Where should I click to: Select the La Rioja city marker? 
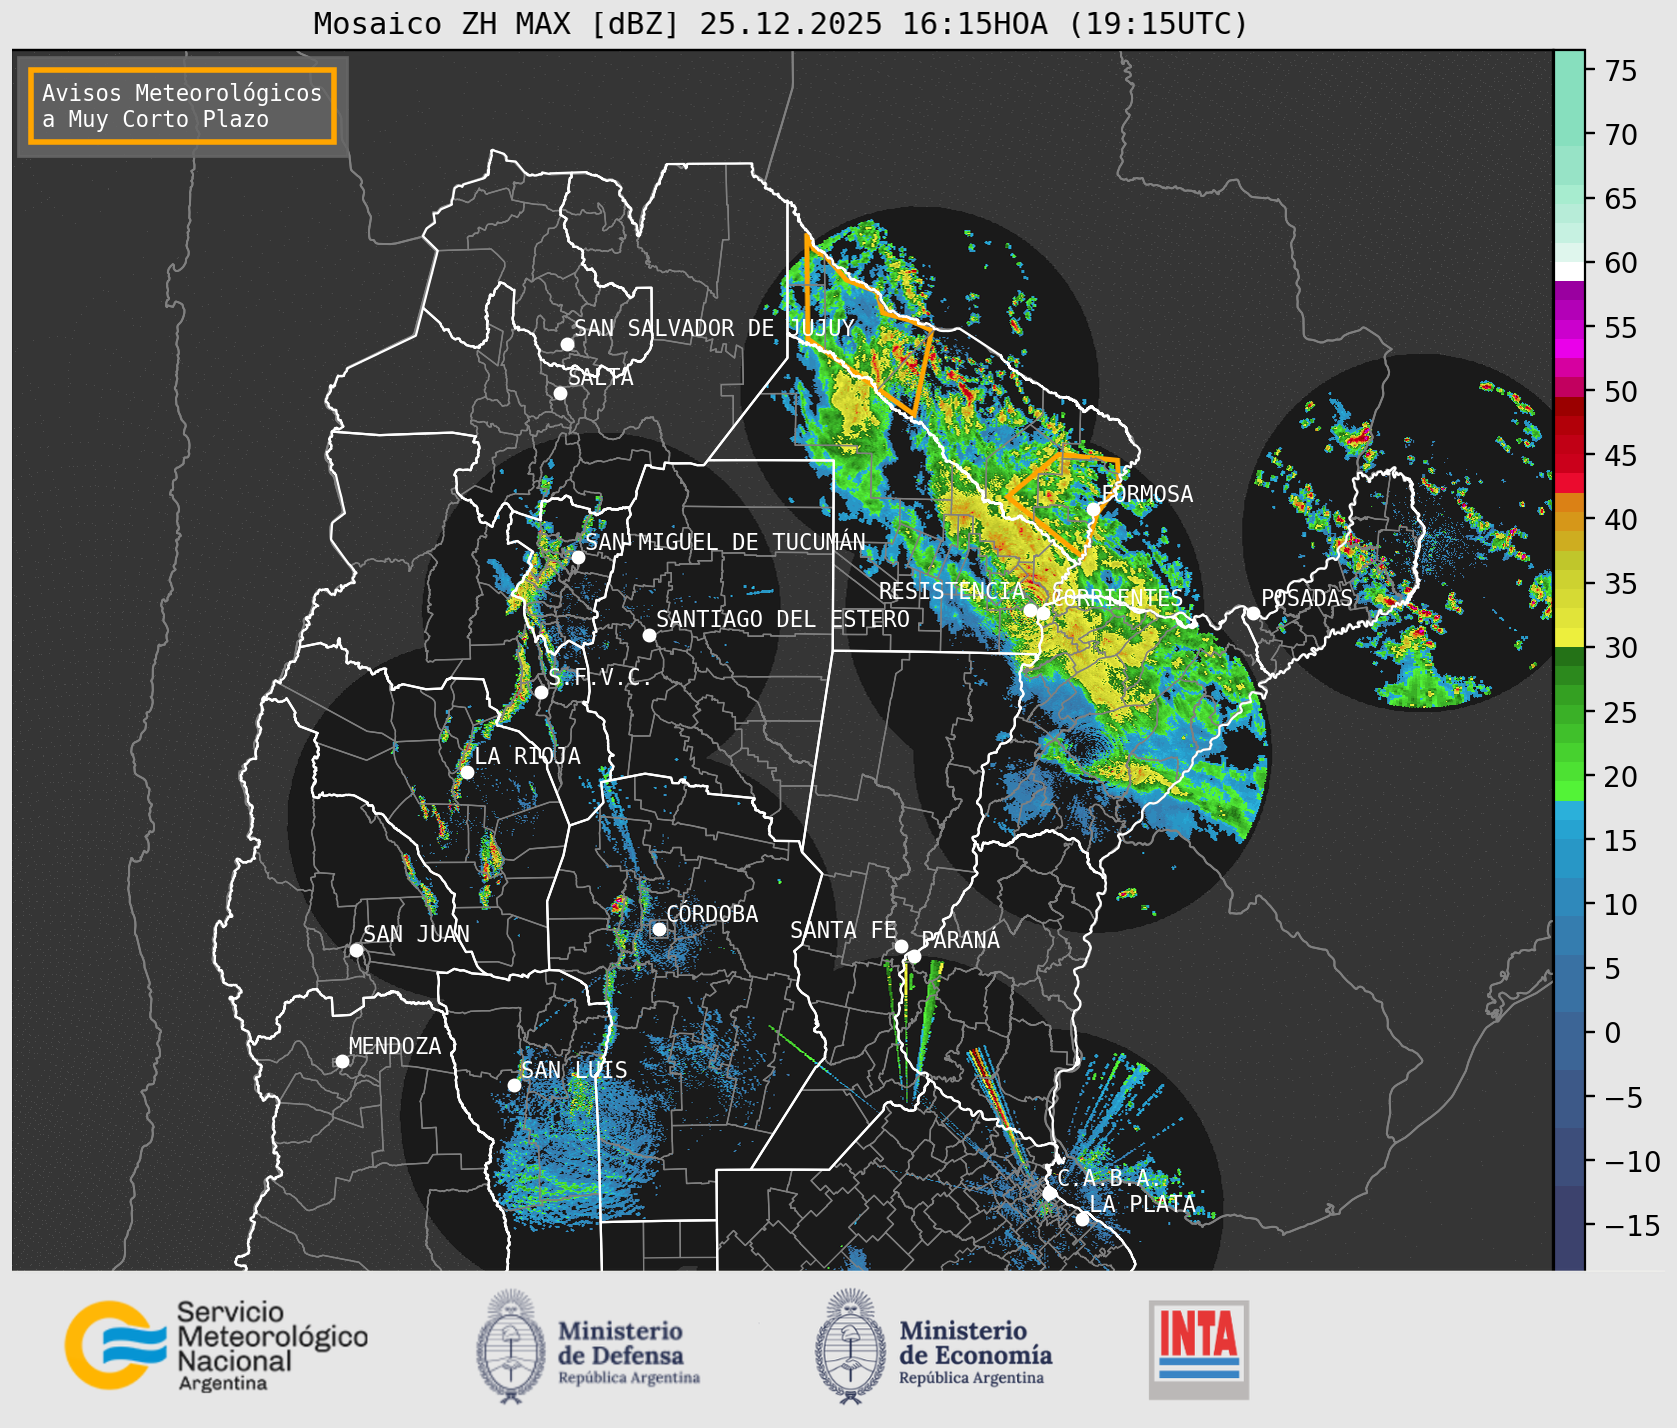pyautogui.click(x=467, y=772)
